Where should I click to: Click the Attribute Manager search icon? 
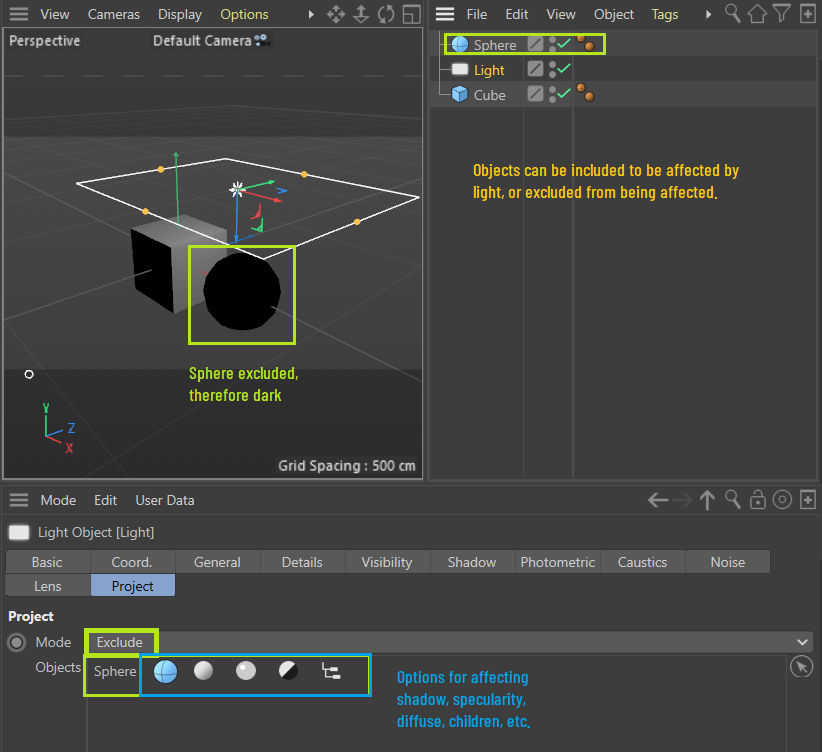click(732, 500)
